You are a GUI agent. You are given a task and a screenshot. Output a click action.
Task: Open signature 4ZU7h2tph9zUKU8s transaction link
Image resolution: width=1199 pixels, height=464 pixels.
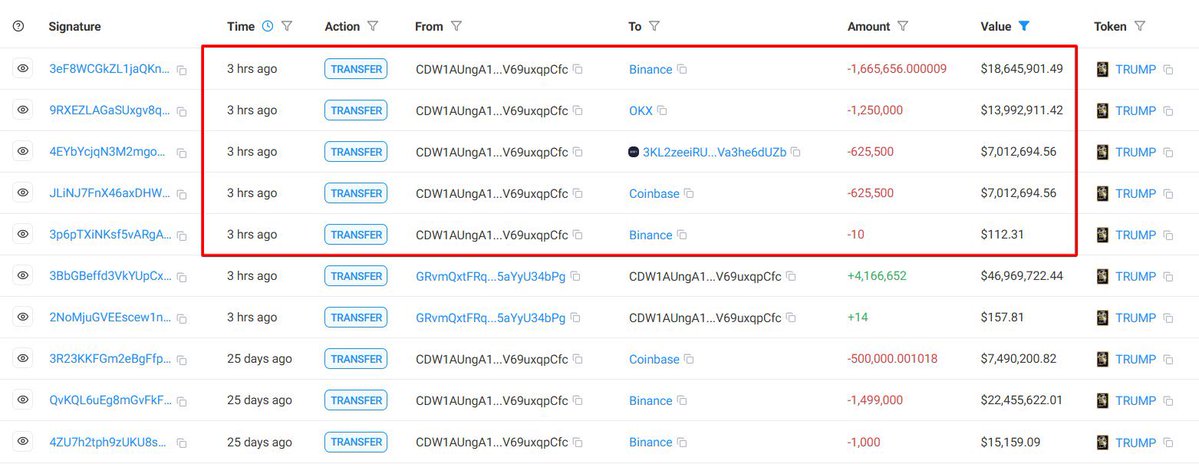tap(108, 442)
